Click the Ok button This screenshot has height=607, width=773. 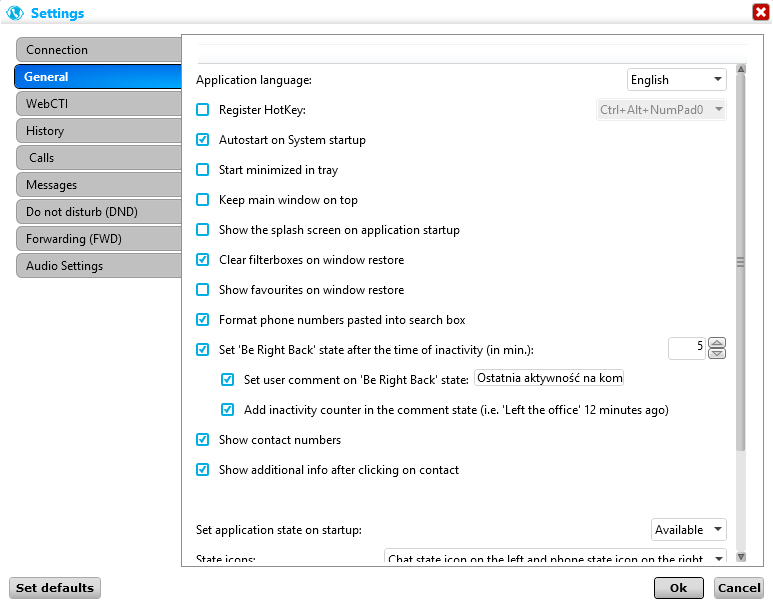678,588
